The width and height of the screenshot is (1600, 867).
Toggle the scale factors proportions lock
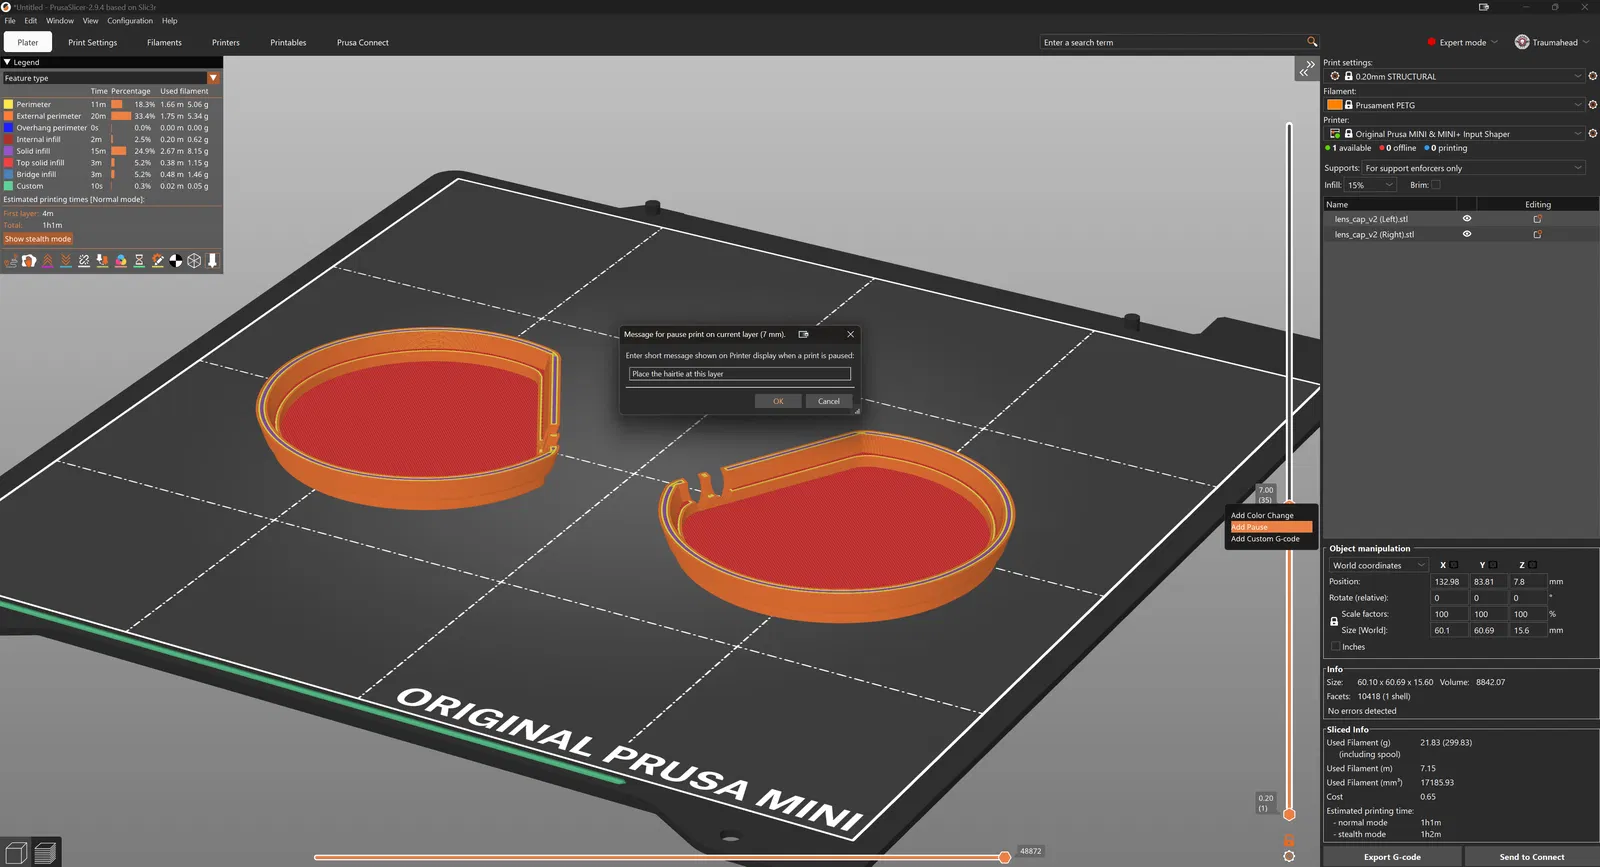click(x=1334, y=622)
